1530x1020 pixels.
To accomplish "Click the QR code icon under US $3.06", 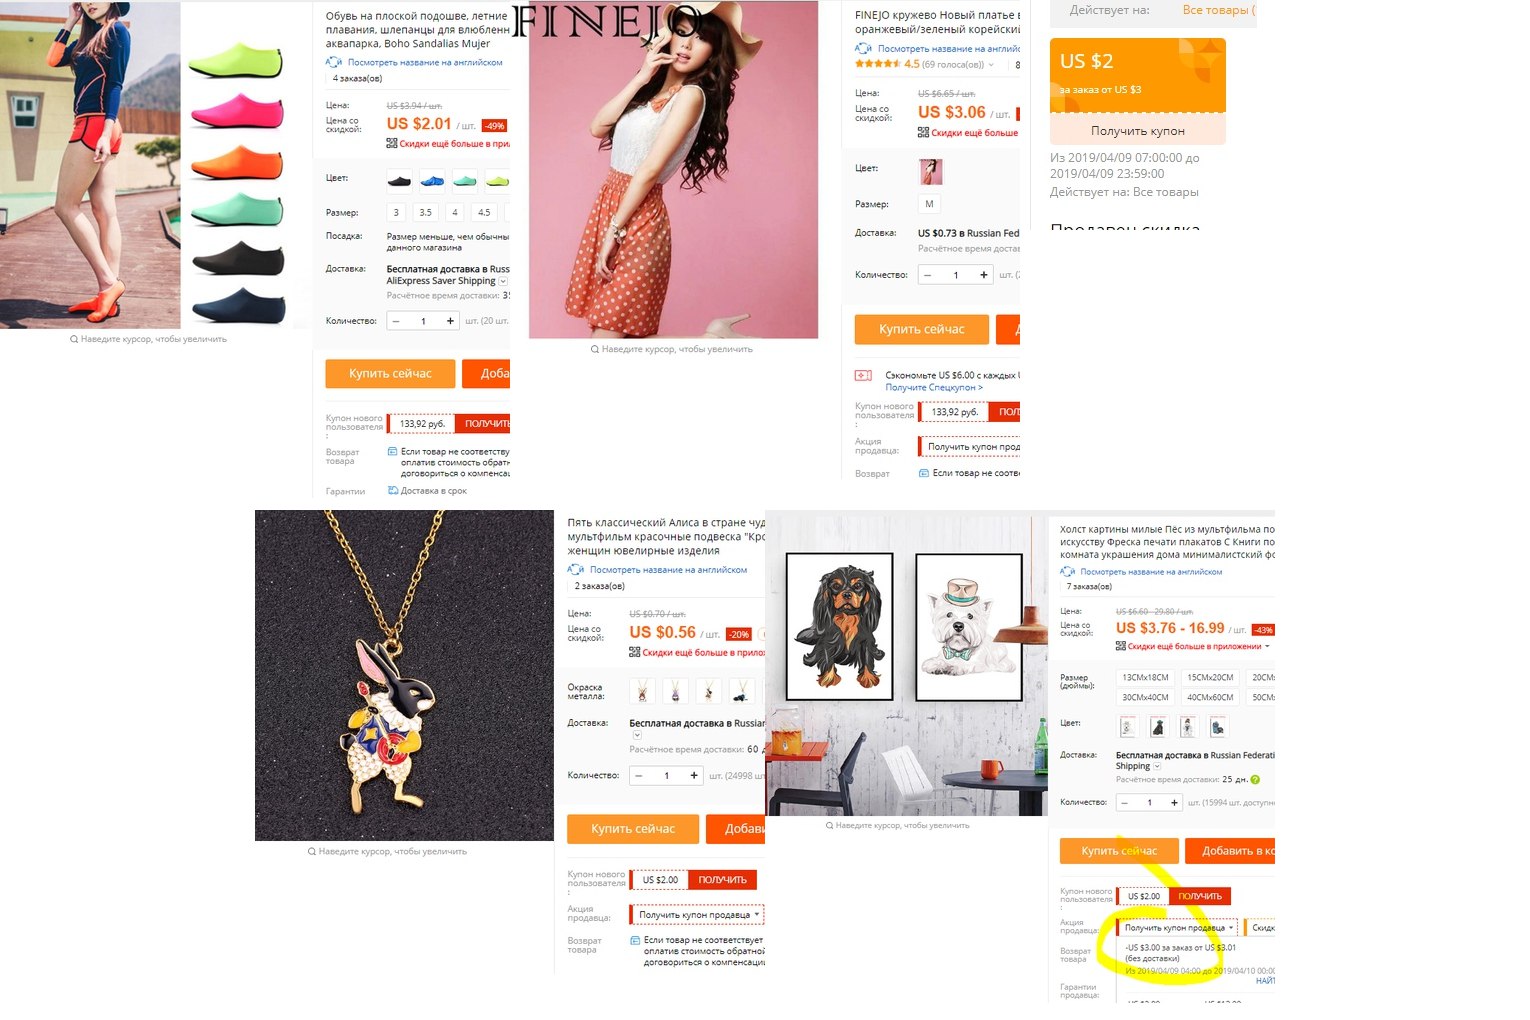I will [x=923, y=132].
